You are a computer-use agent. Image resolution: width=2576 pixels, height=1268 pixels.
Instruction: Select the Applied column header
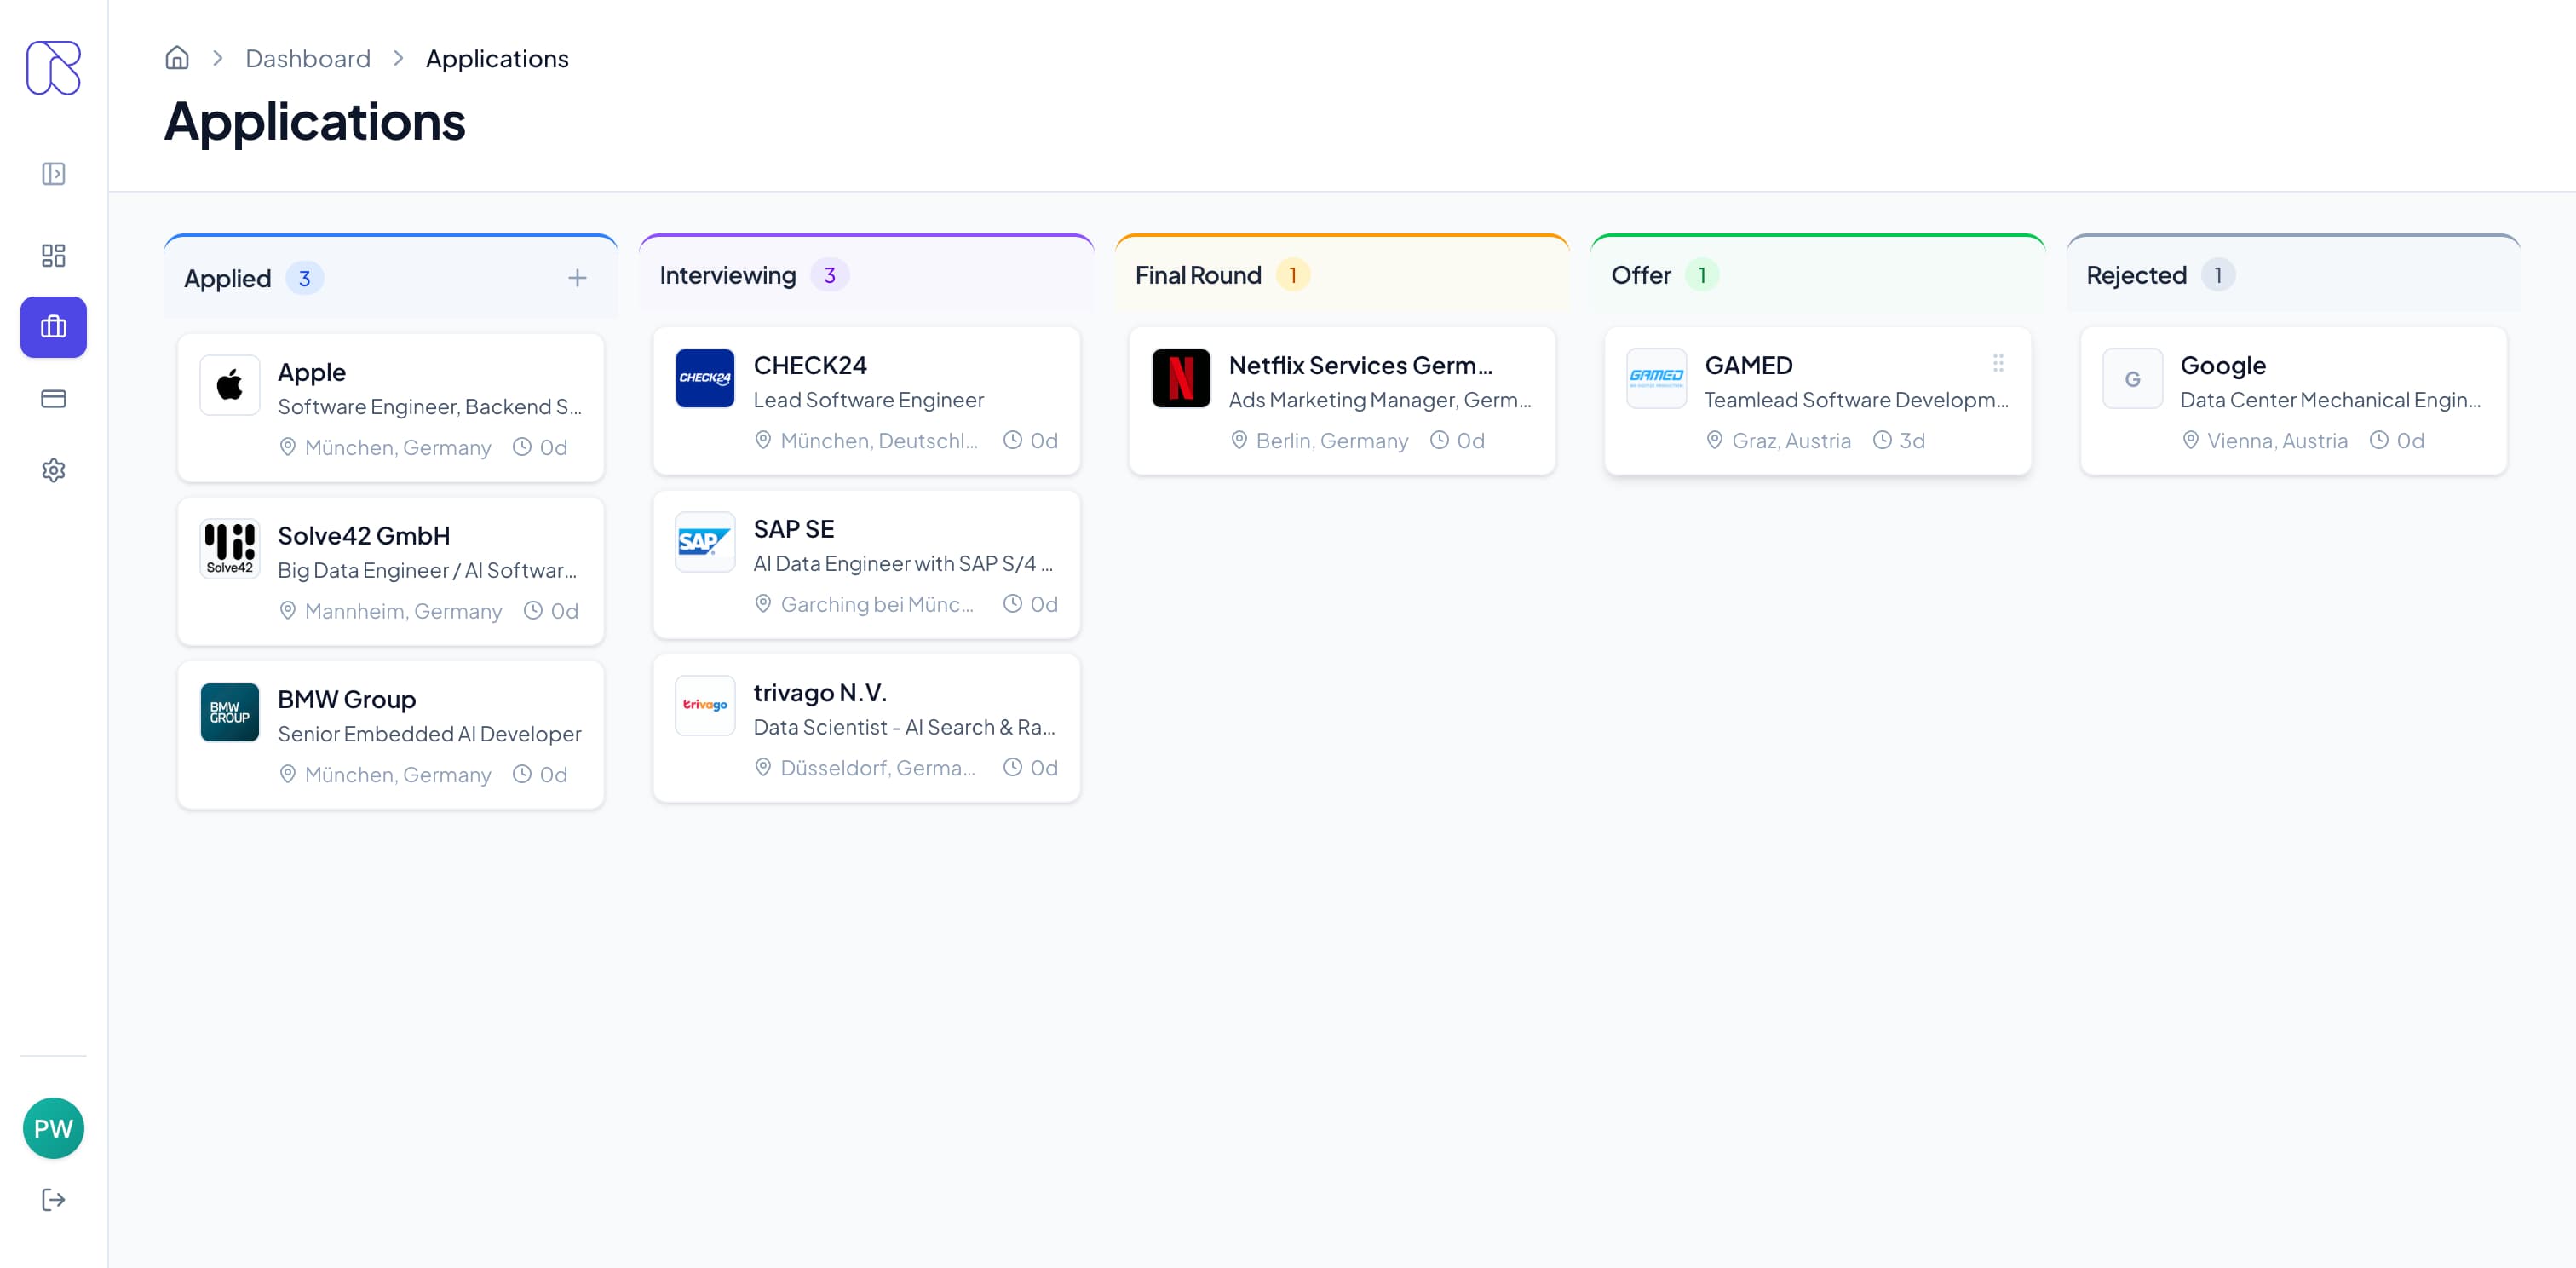pyautogui.click(x=391, y=277)
